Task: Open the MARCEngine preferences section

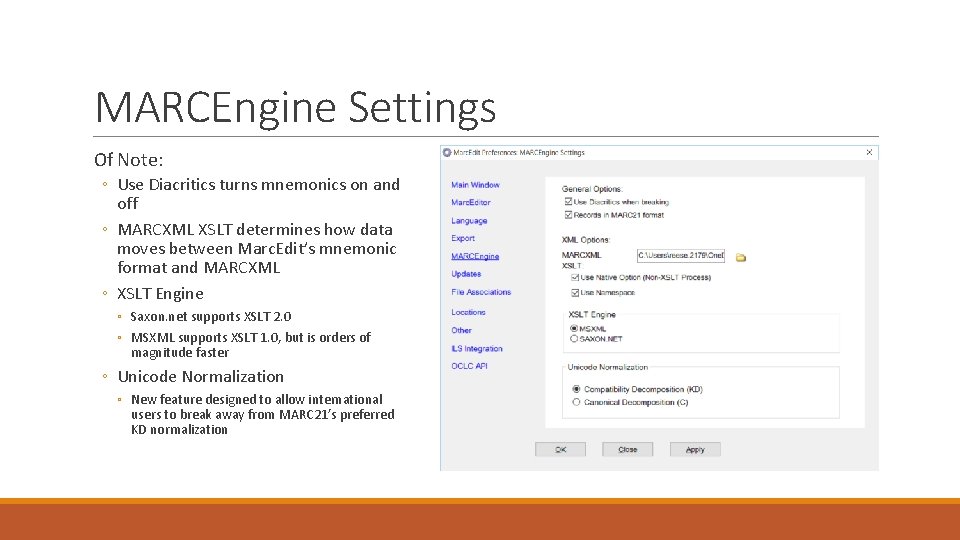Action: (475, 257)
